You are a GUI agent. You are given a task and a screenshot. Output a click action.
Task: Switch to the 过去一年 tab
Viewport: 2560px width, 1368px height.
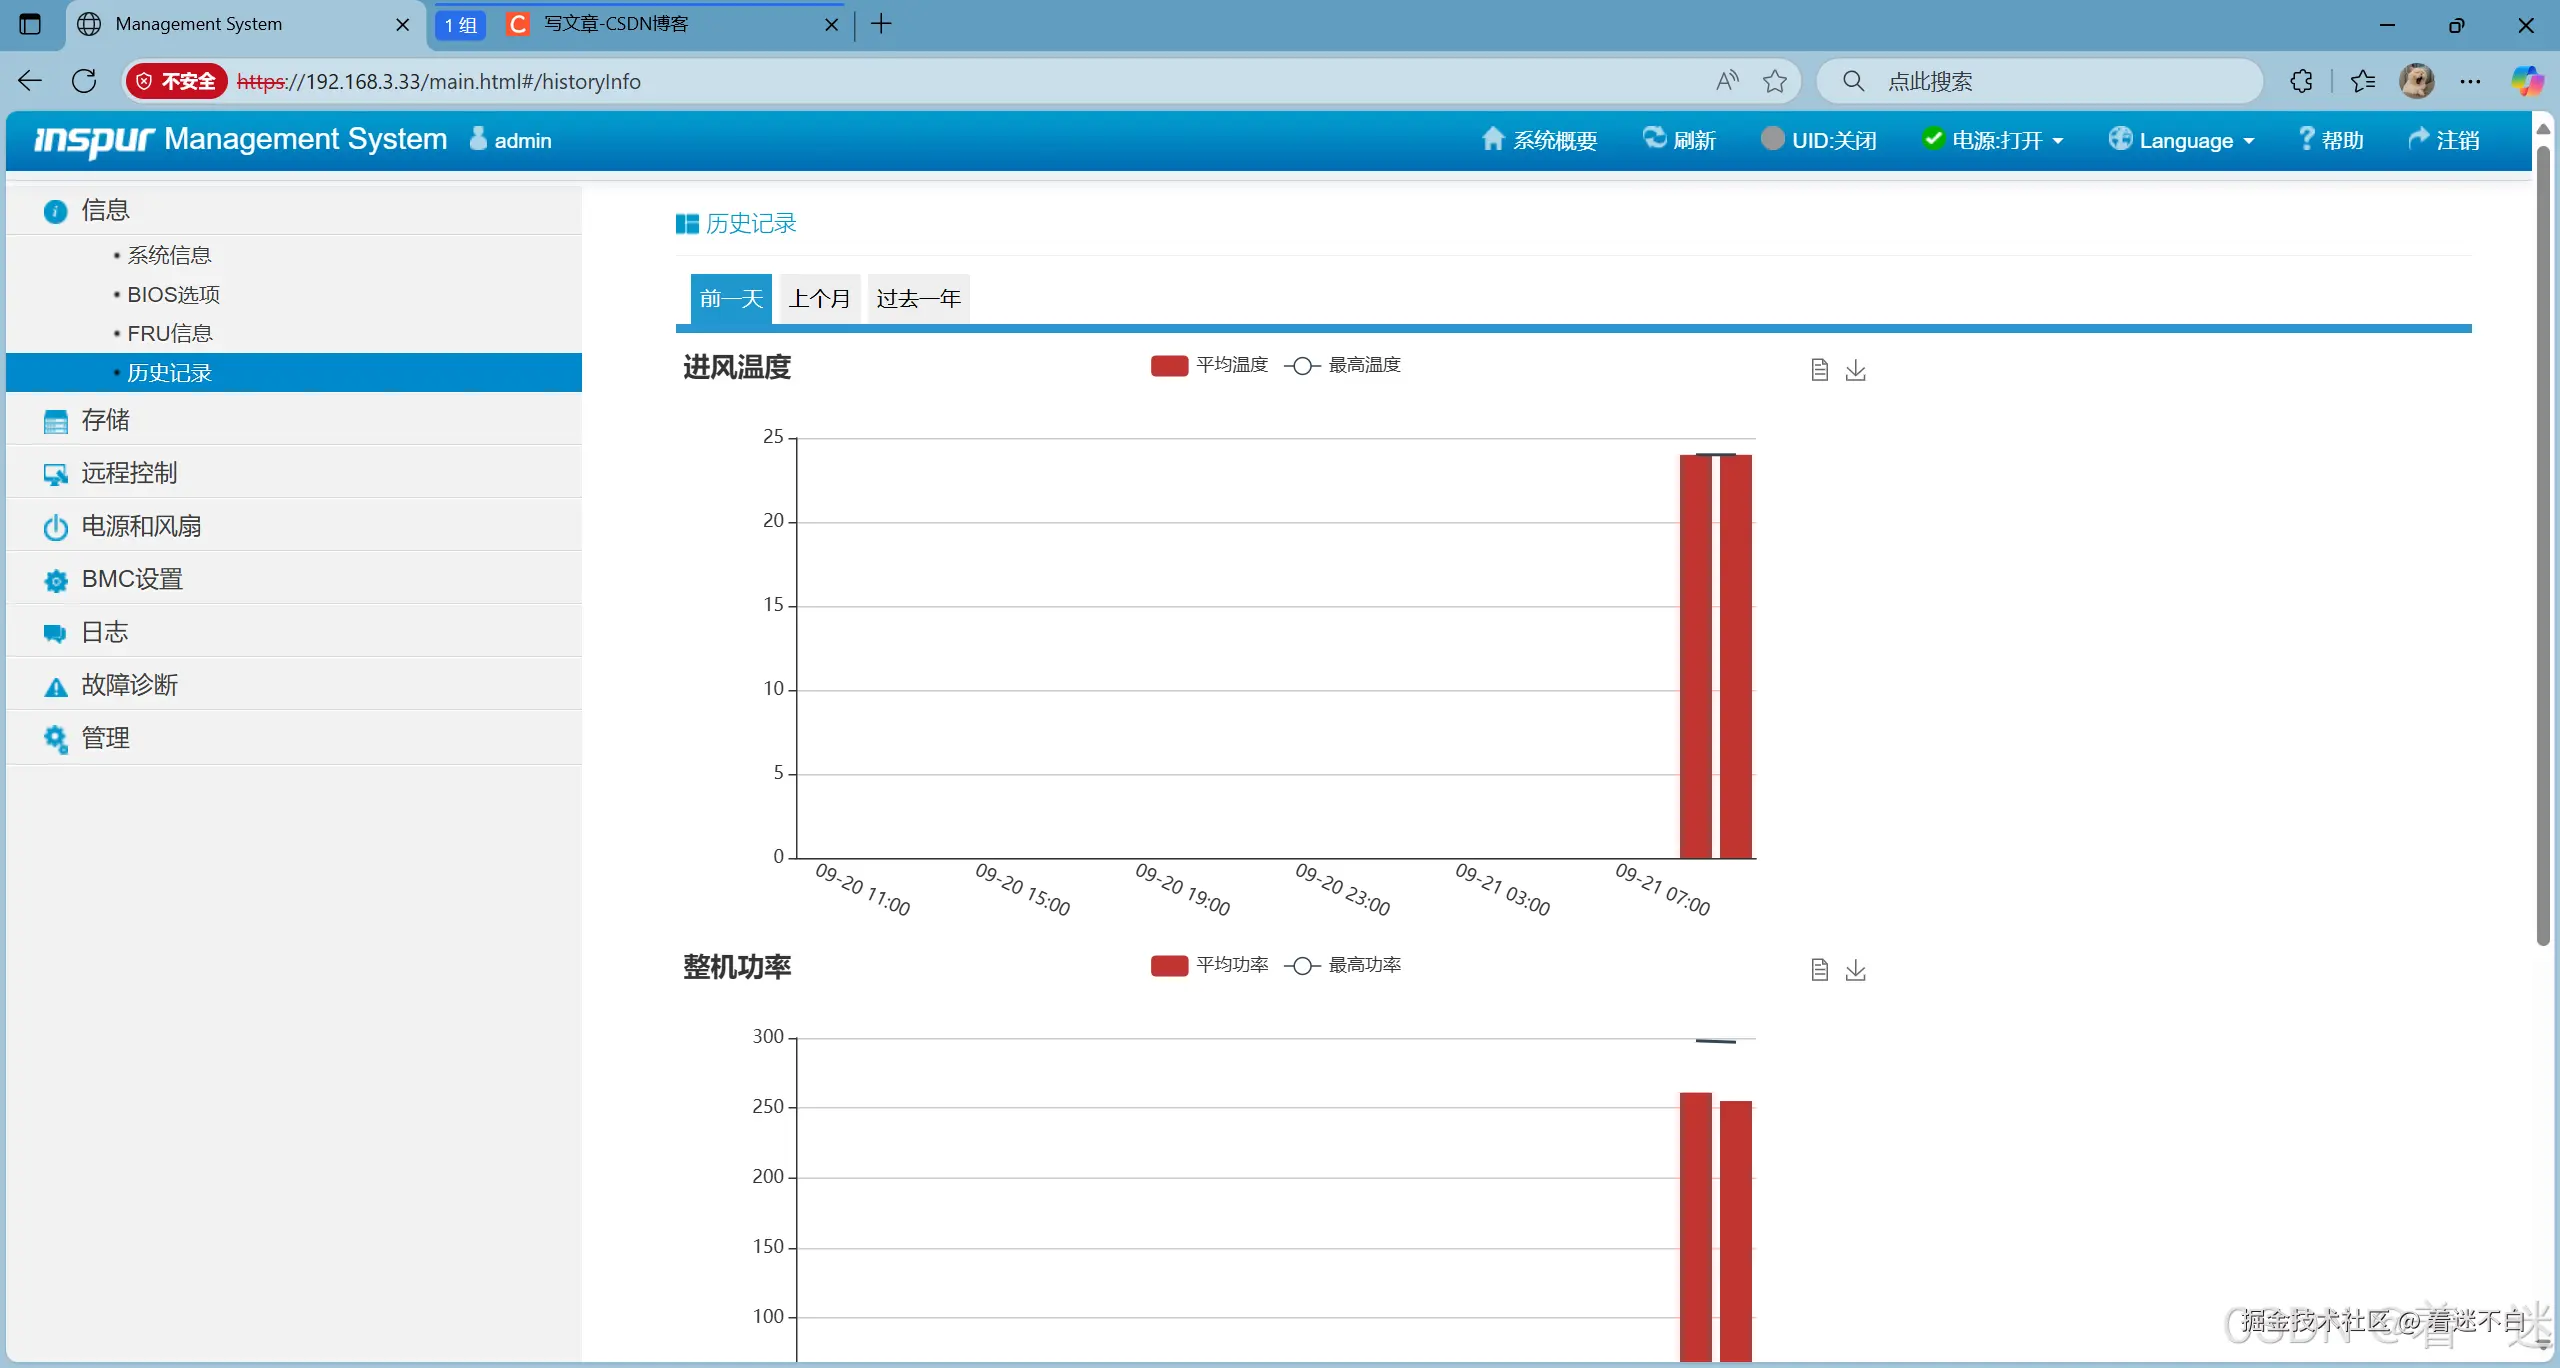(918, 298)
